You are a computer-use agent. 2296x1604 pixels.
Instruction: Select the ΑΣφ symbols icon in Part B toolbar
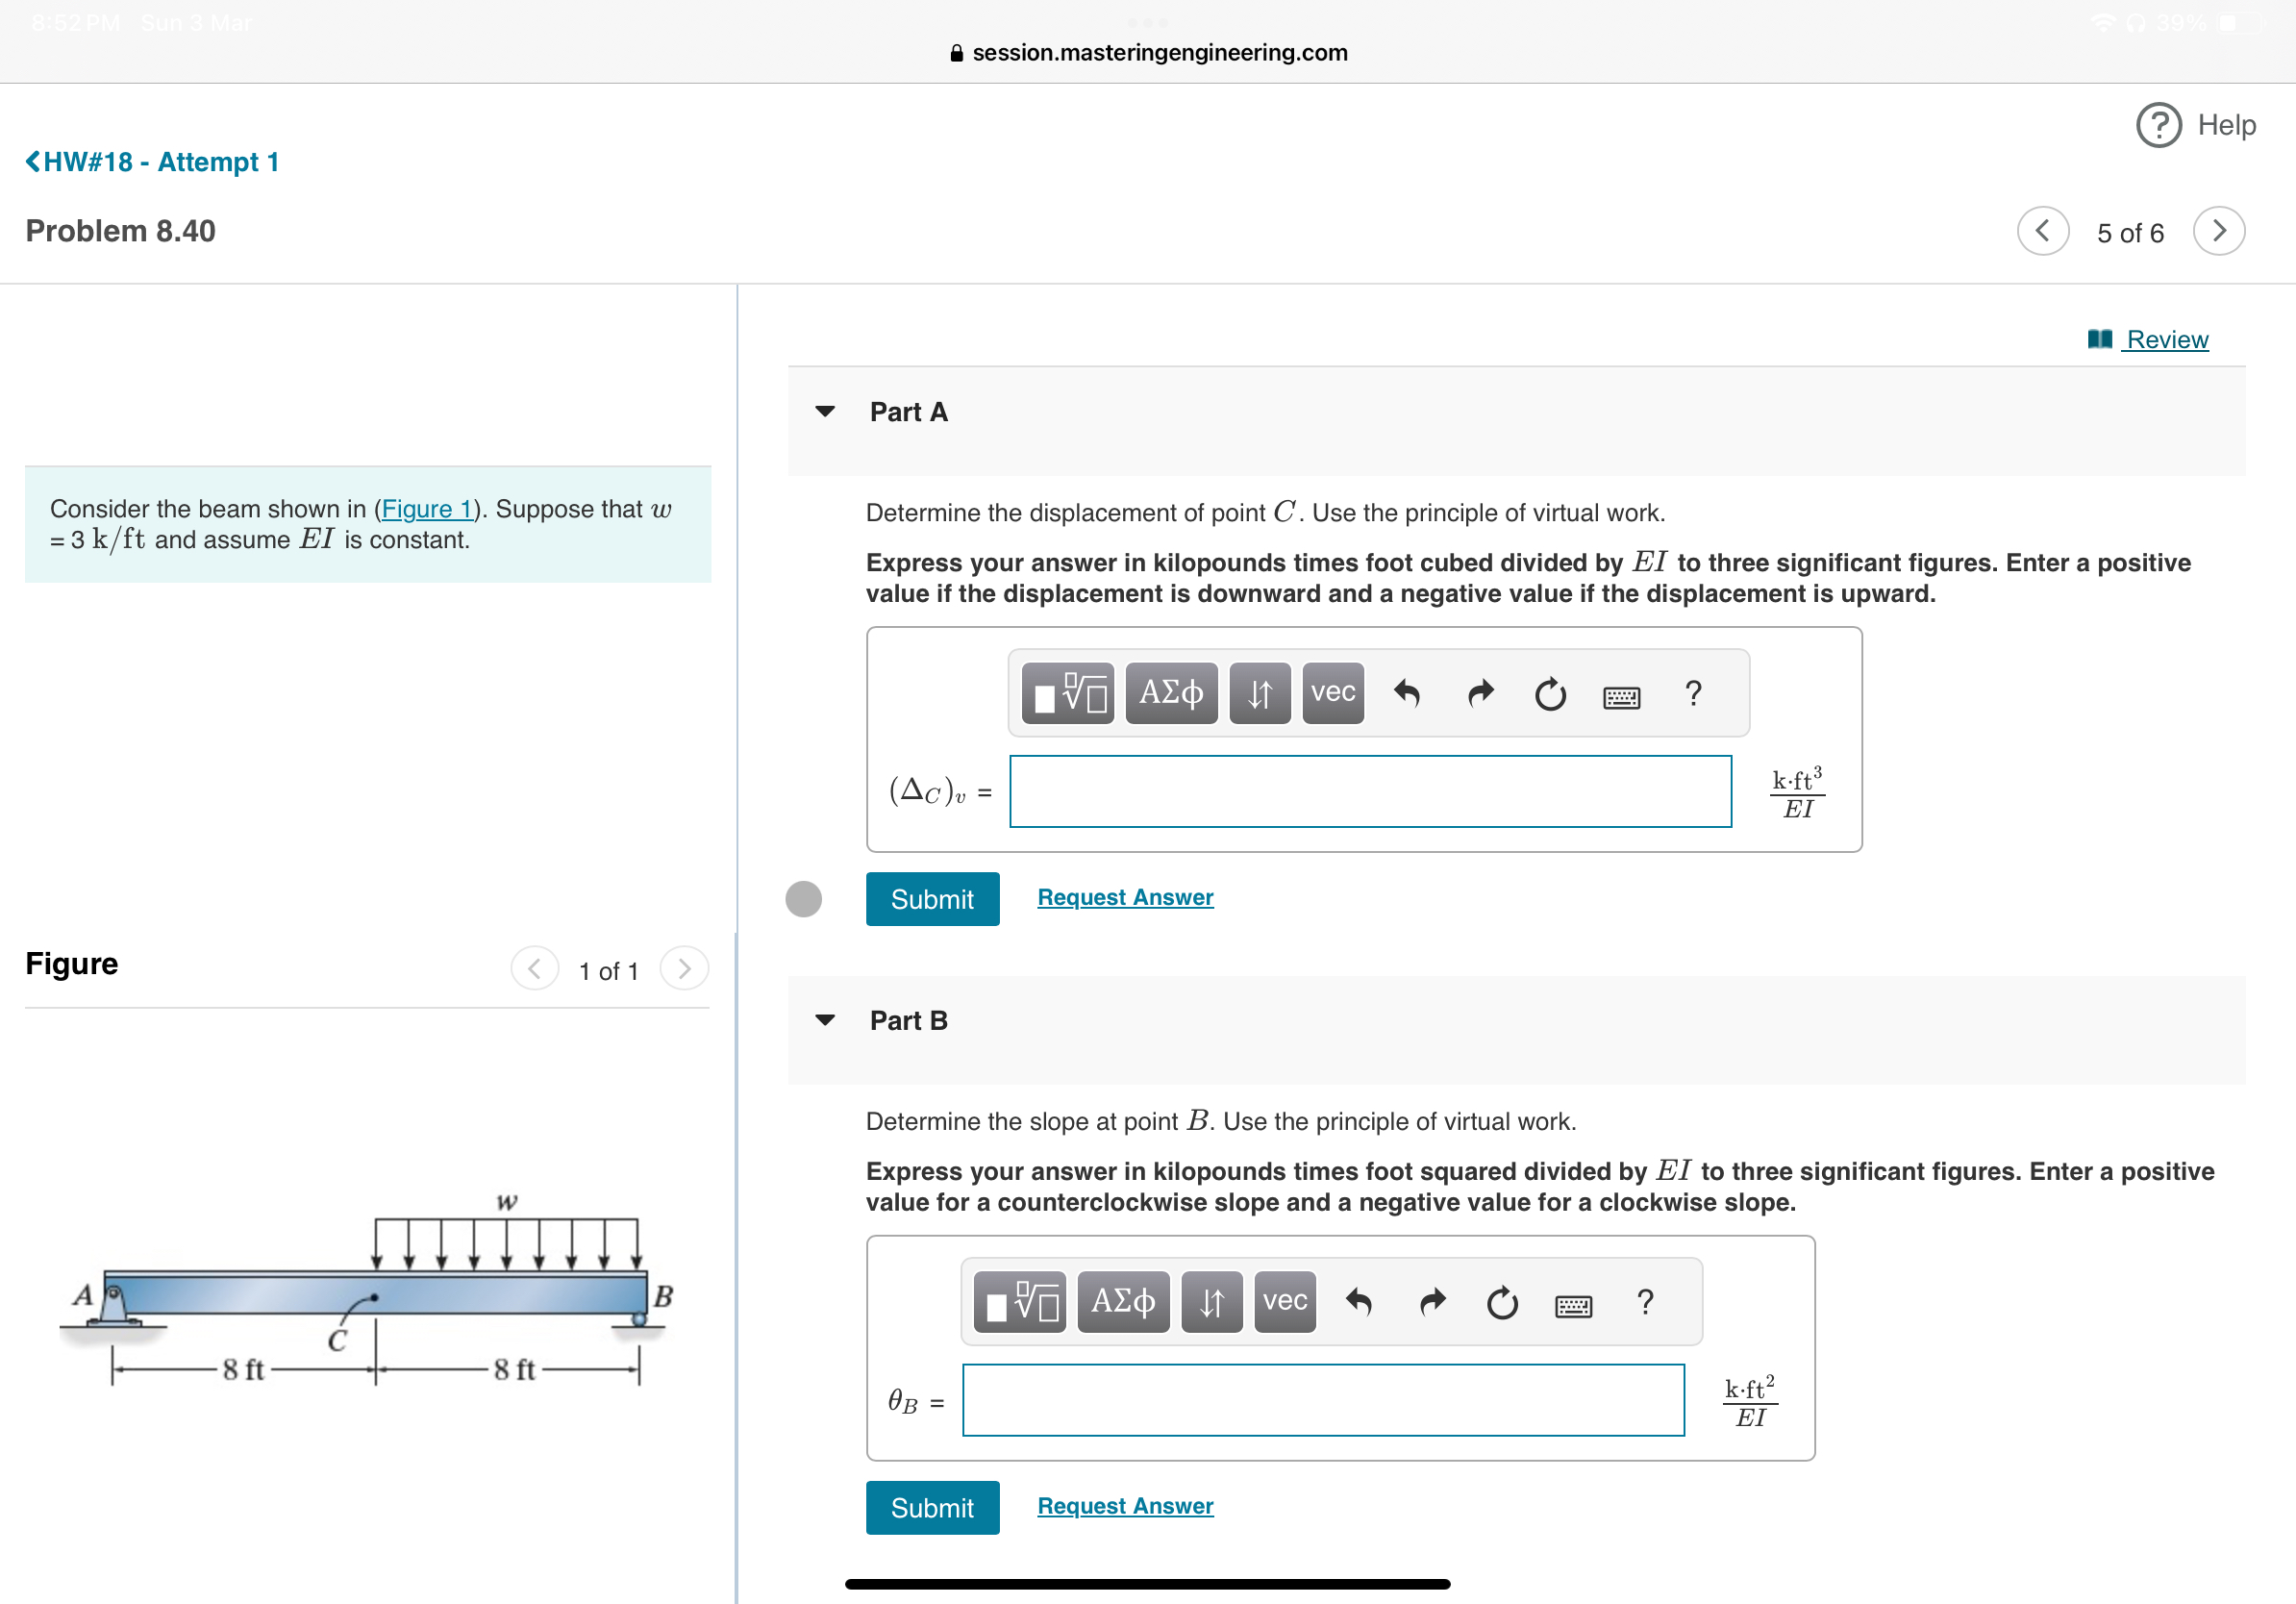[x=1122, y=1301]
